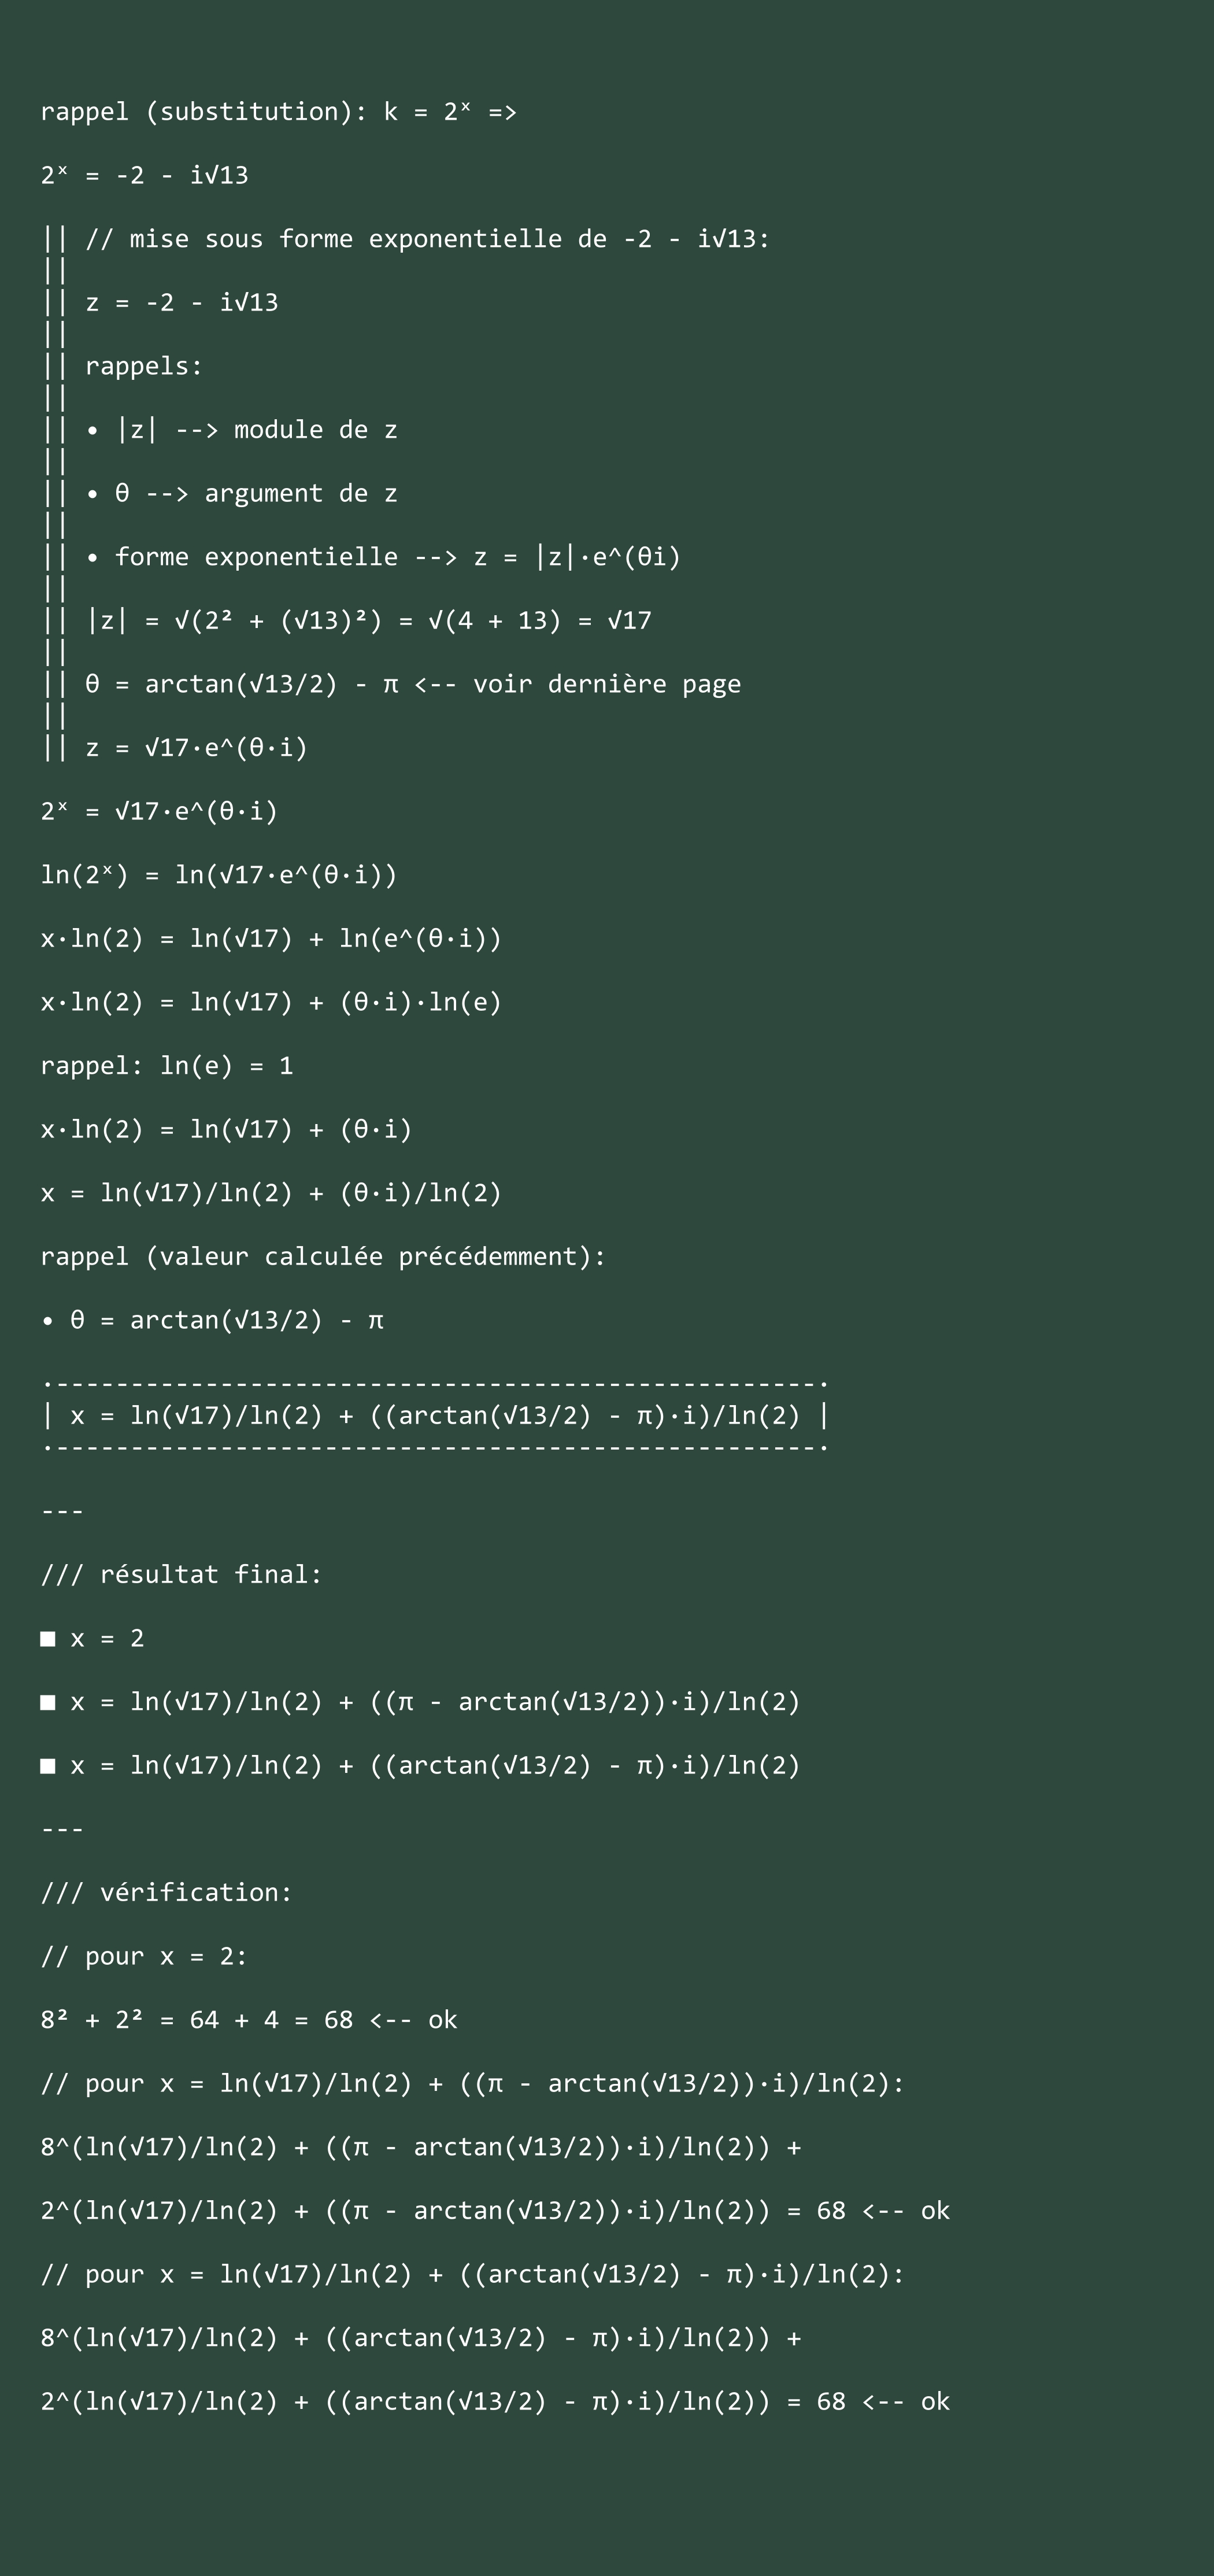Click the 'θ --> argument de z' bullet
Viewport: 1214px width, 2576px height.
[241, 493]
